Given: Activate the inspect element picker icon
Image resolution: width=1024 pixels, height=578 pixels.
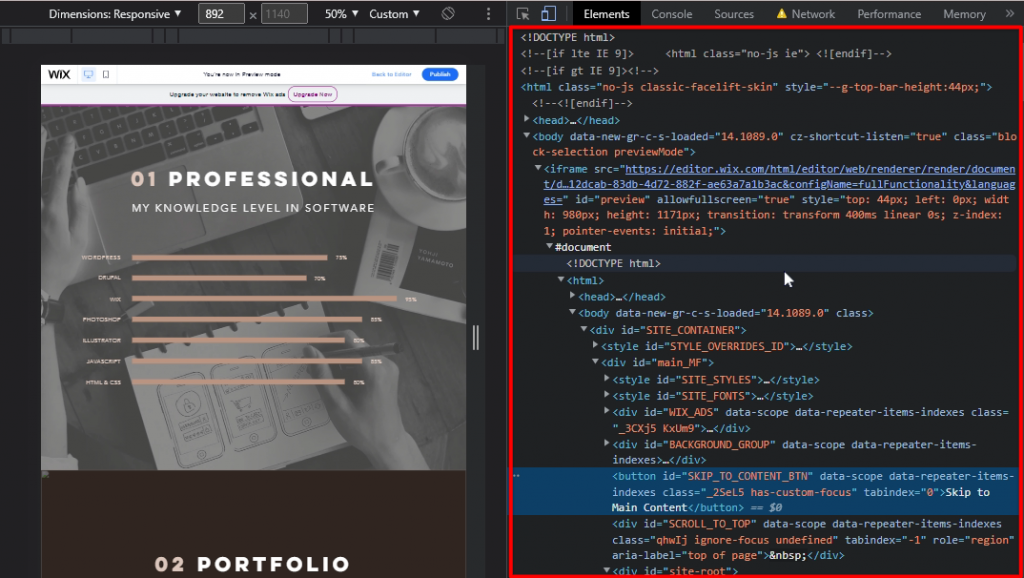Looking at the screenshot, I should pos(523,13).
